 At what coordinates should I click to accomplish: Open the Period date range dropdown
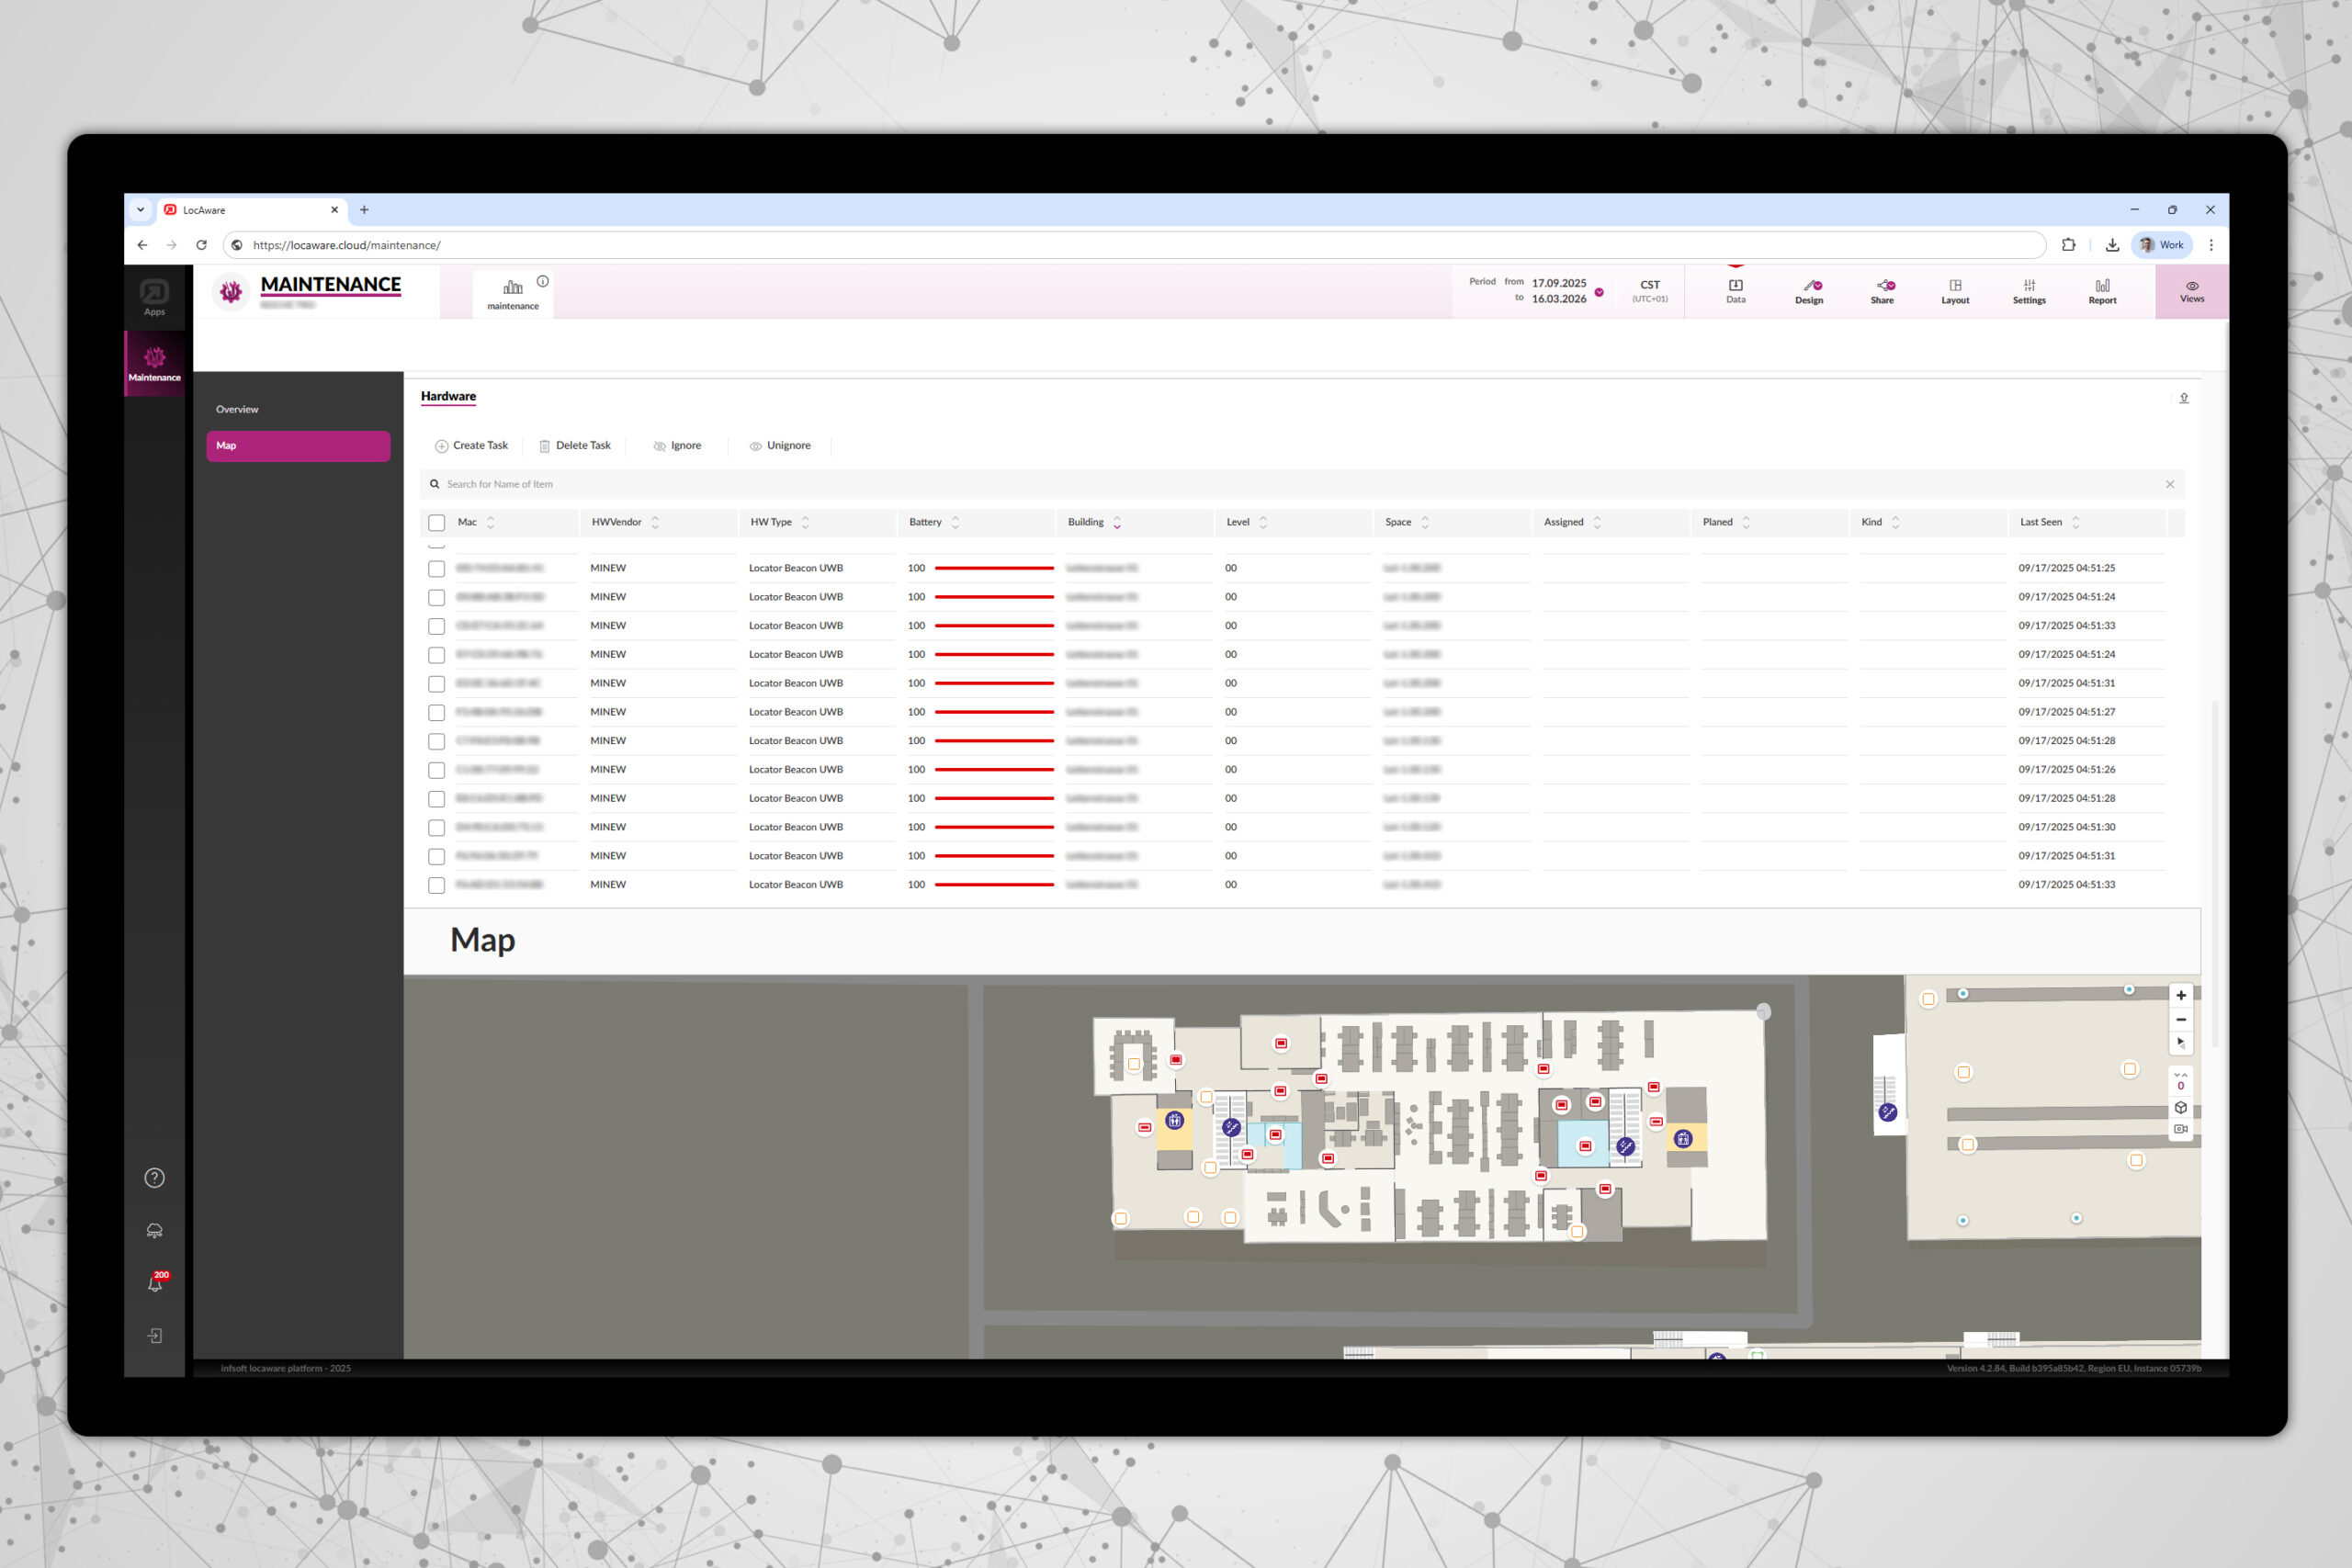pos(1599,292)
